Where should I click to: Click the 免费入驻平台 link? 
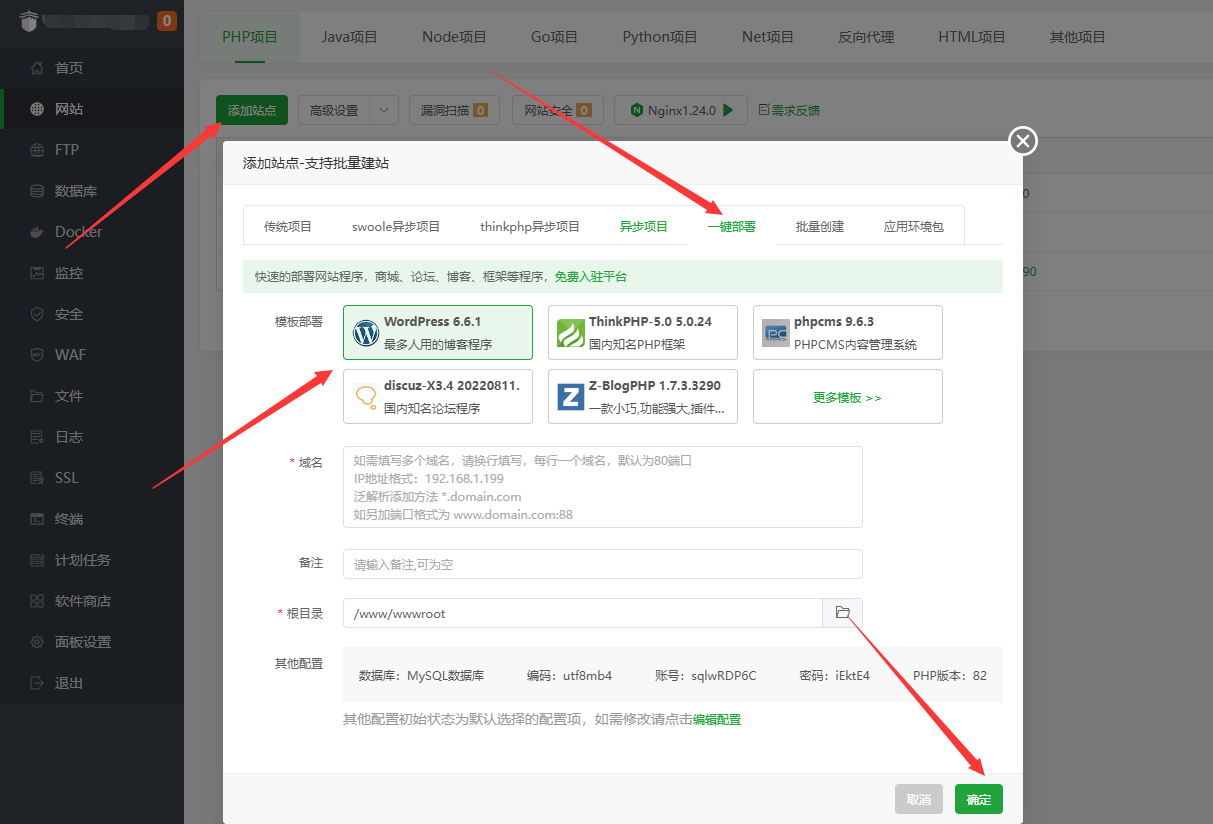pos(591,277)
